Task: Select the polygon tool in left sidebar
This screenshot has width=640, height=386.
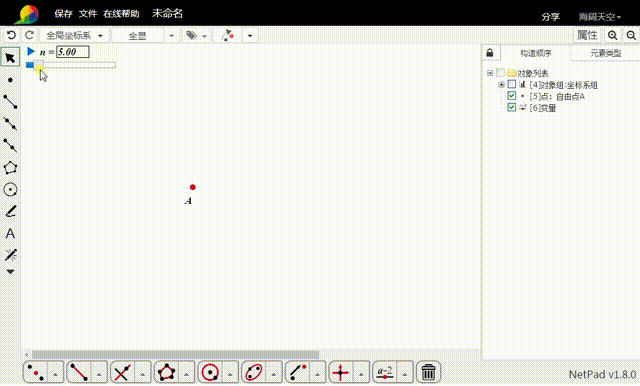Action: (x=10, y=167)
